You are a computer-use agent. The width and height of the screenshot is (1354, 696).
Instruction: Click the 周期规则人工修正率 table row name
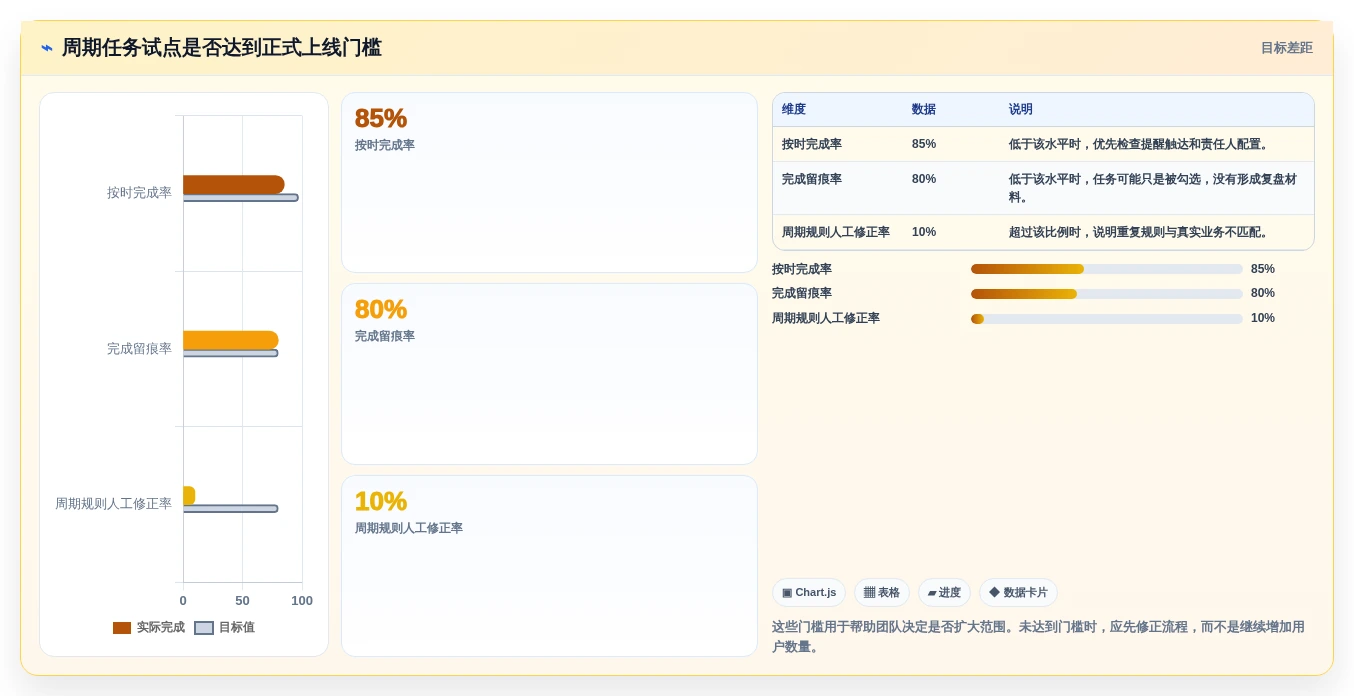click(836, 232)
